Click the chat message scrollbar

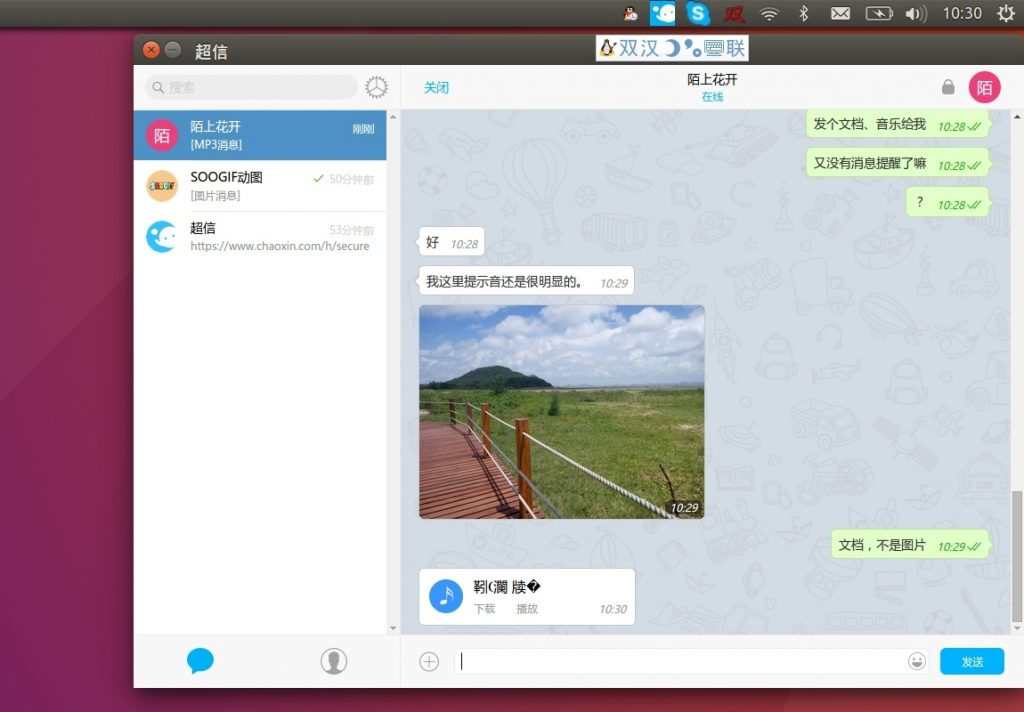pyautogui.click(x=1017, y=555)
